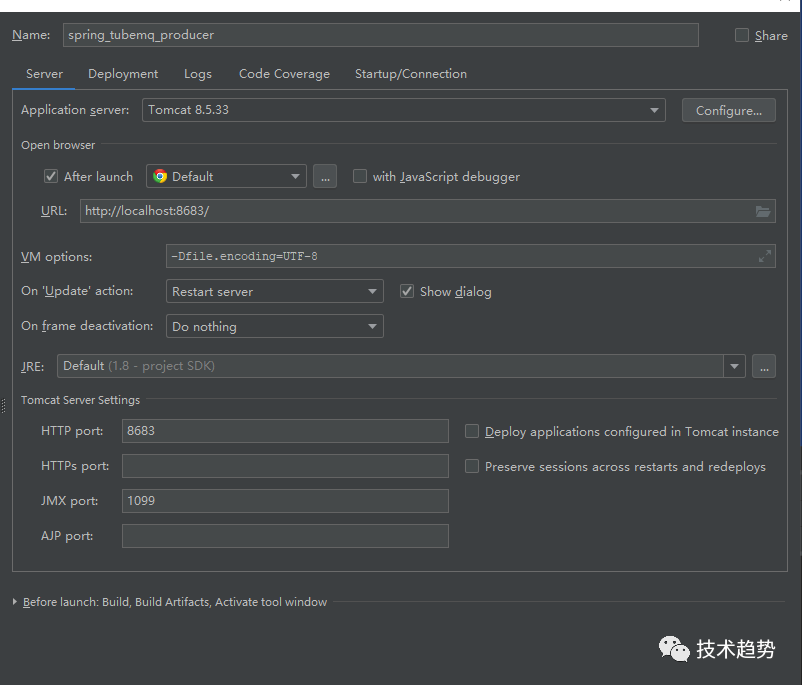Click the JRE Default project SDK field
This screenshot has height=685, width=802.
click(390, 366)
